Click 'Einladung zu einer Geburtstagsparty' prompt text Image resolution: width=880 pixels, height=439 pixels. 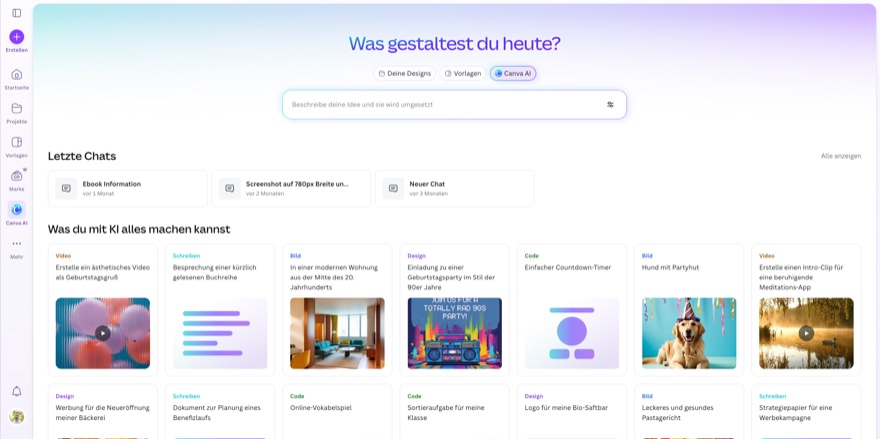(453, 277)
